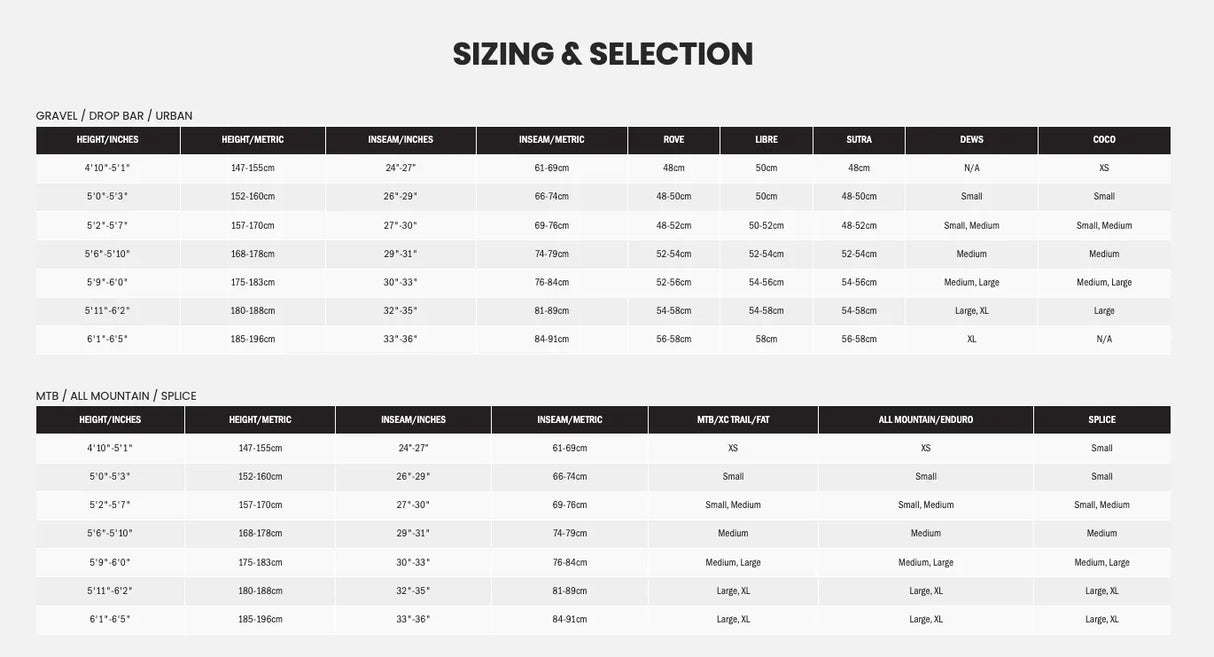This screenshot has height=657, width=1214.
Task: Select the COCO column header
Action: coord(1104,140)
